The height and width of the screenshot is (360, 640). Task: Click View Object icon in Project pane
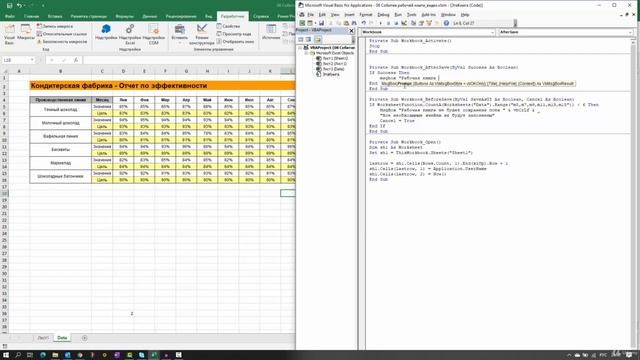tap(309, 40)
